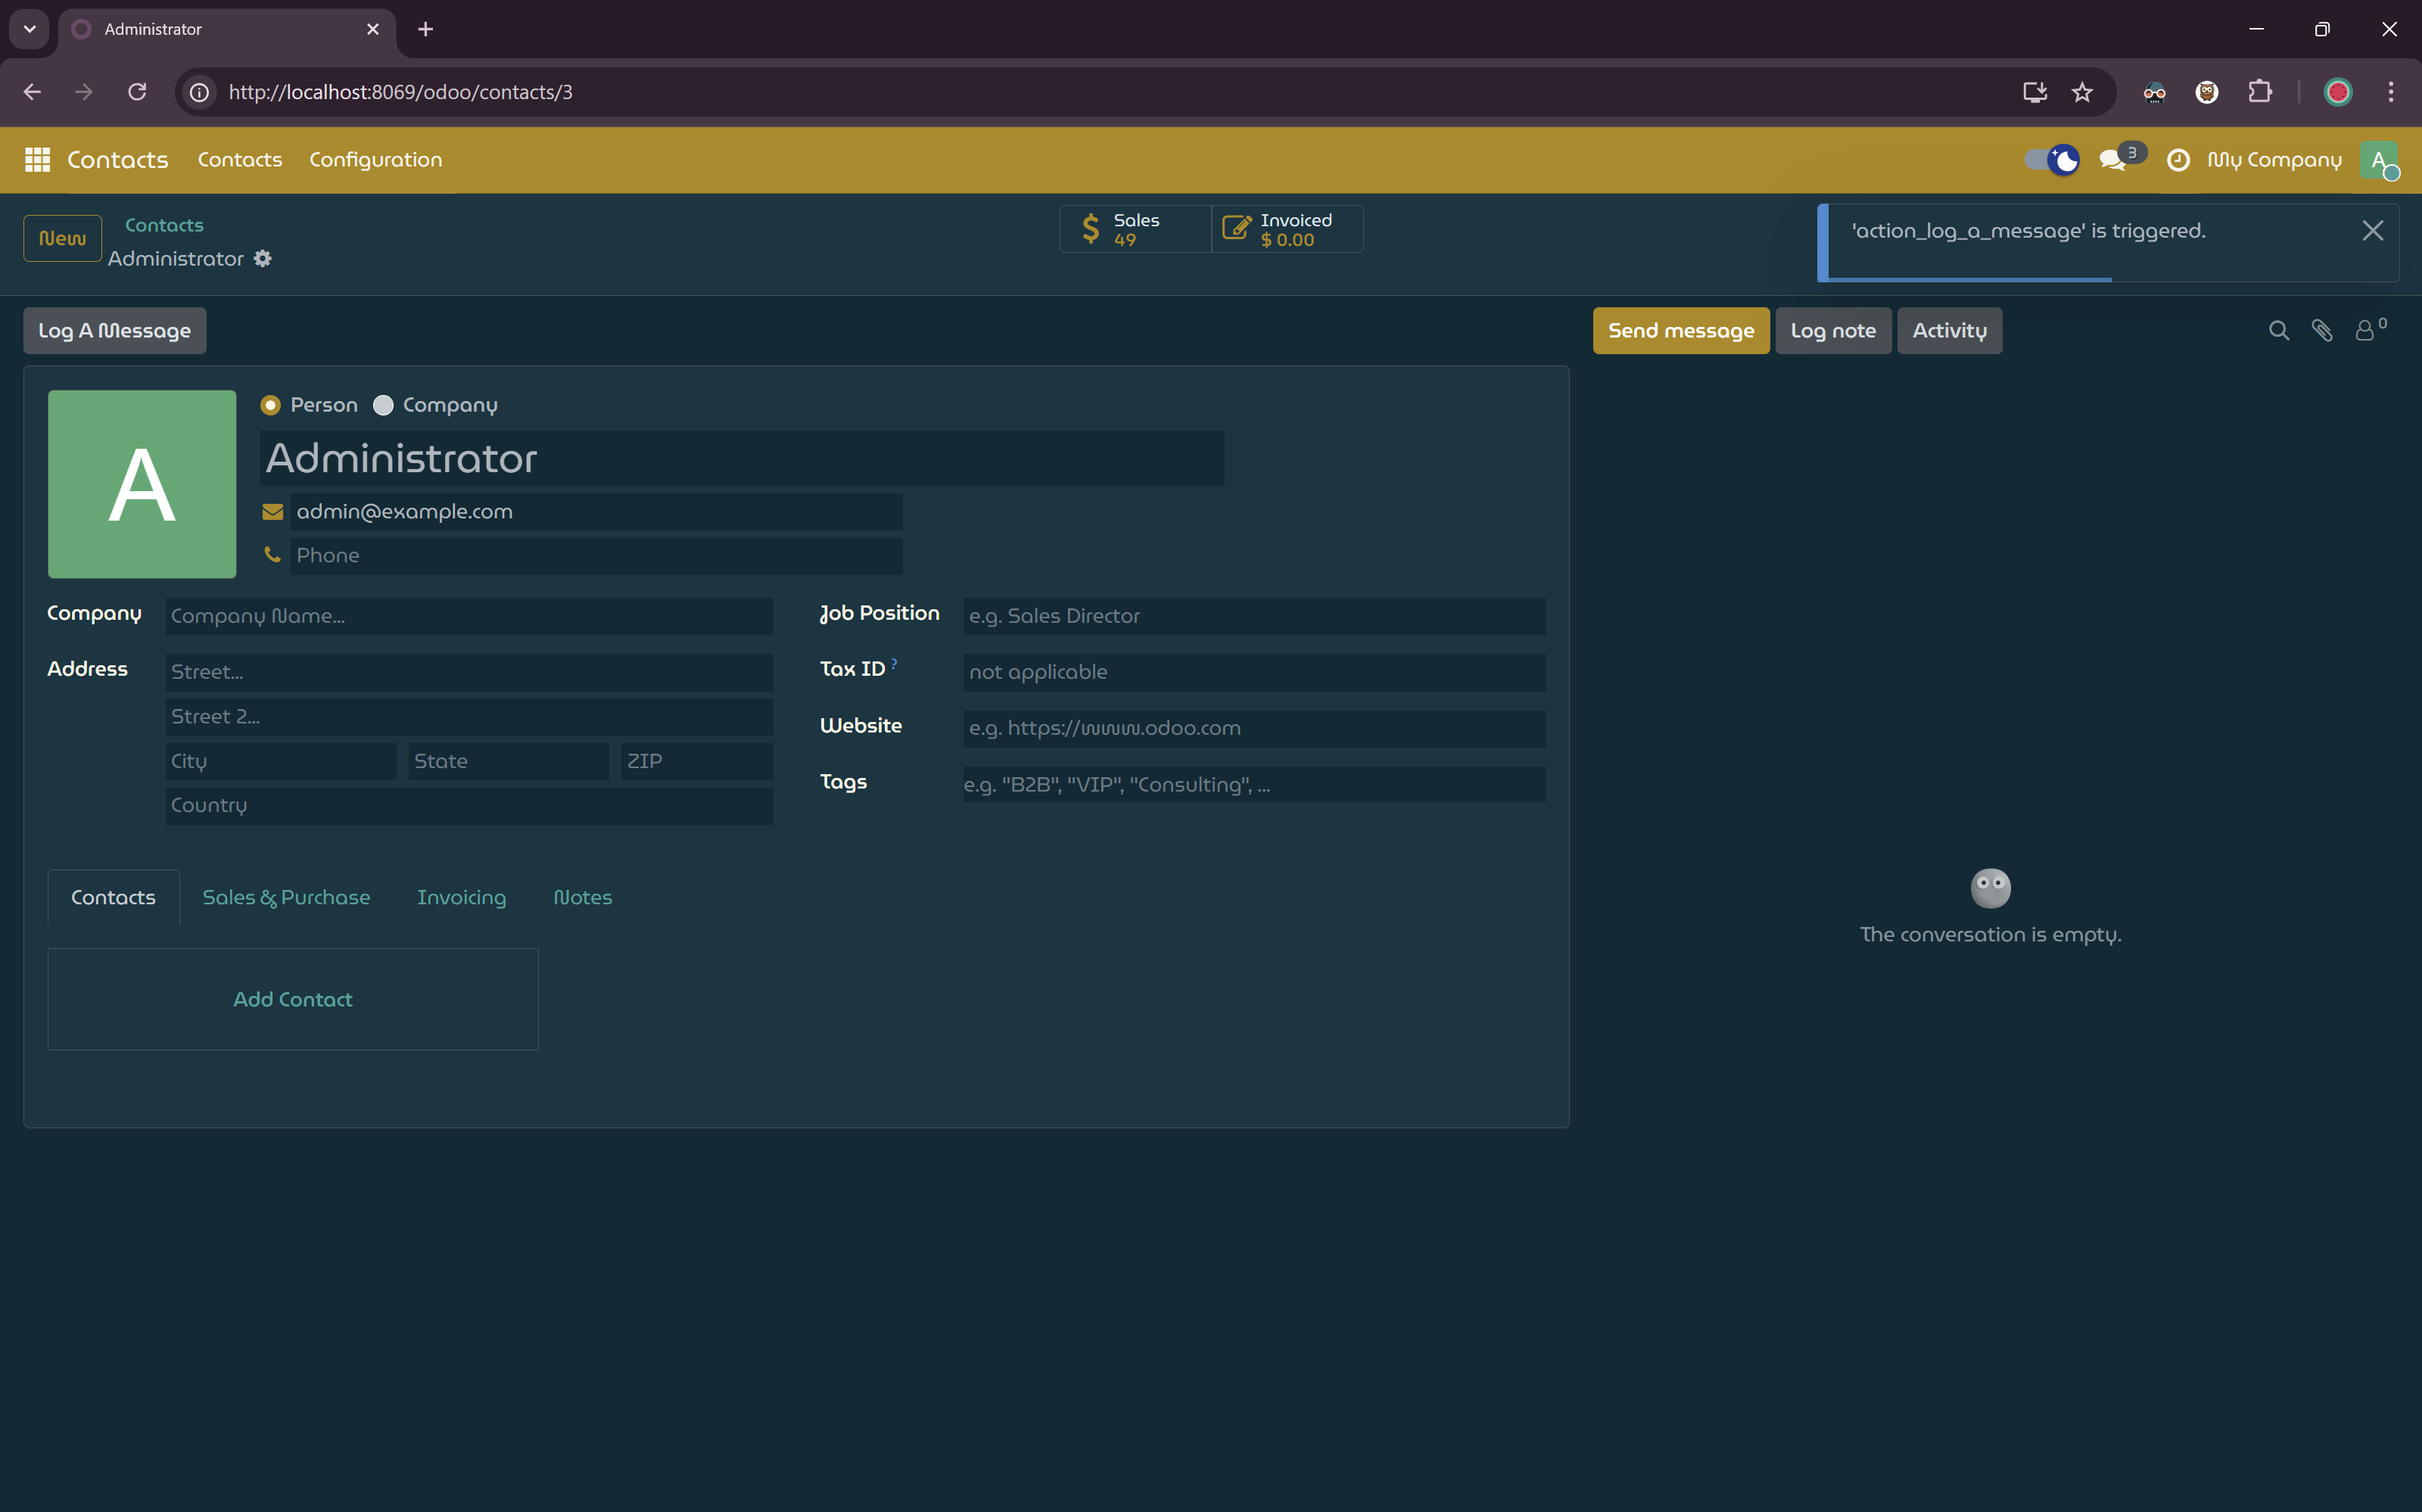The height and width of the screenshot is (1512, 2422).
Task: Open the Country dropdown field
Action: click(x=468, y=806)
